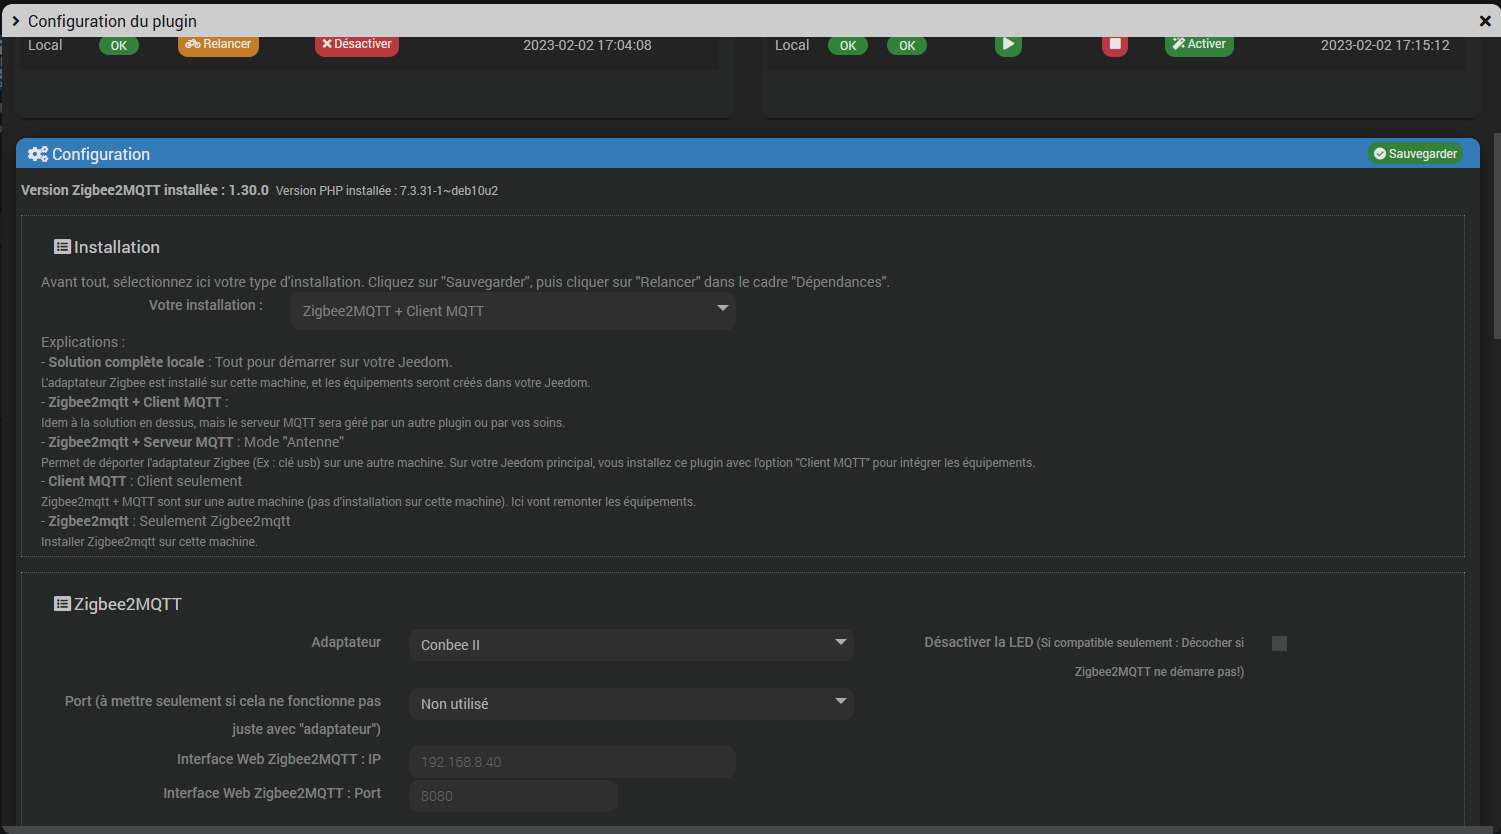This screenshot has width=1501, height=834.
Task: Click the Client MQTT : Client seulement line
Action: tap(141, 481)
